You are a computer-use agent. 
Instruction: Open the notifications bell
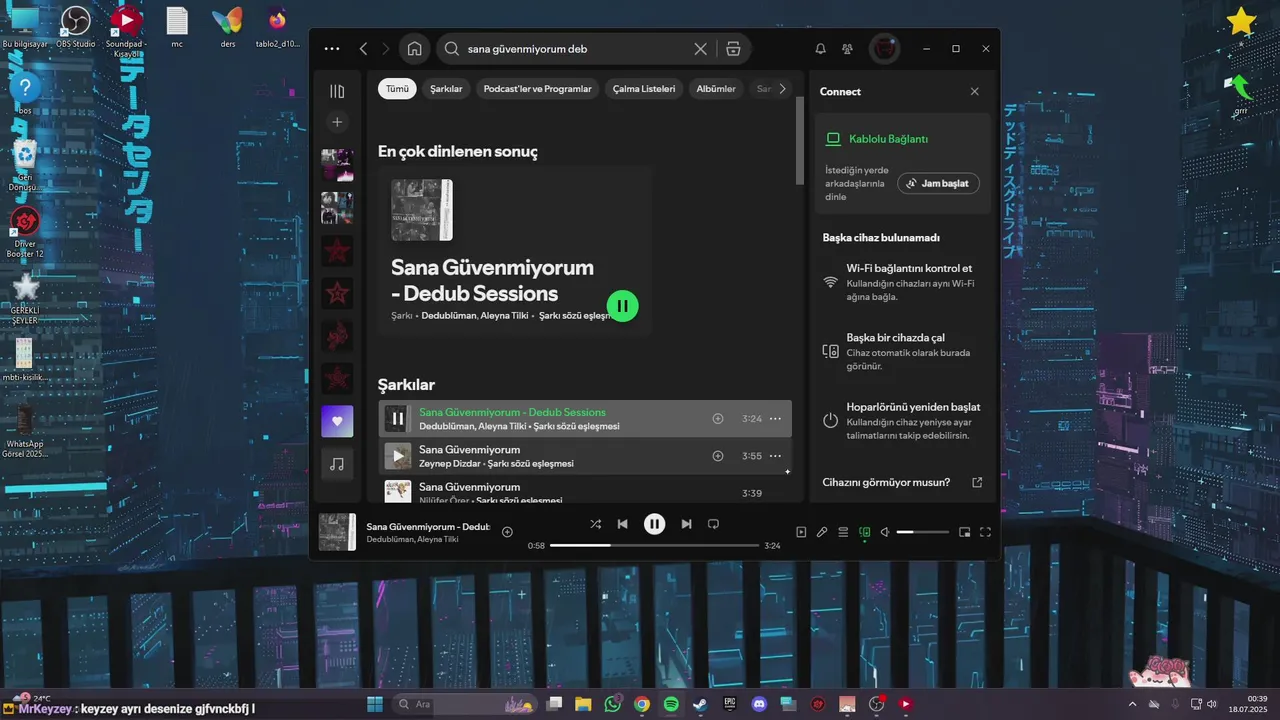click(820, 49)
